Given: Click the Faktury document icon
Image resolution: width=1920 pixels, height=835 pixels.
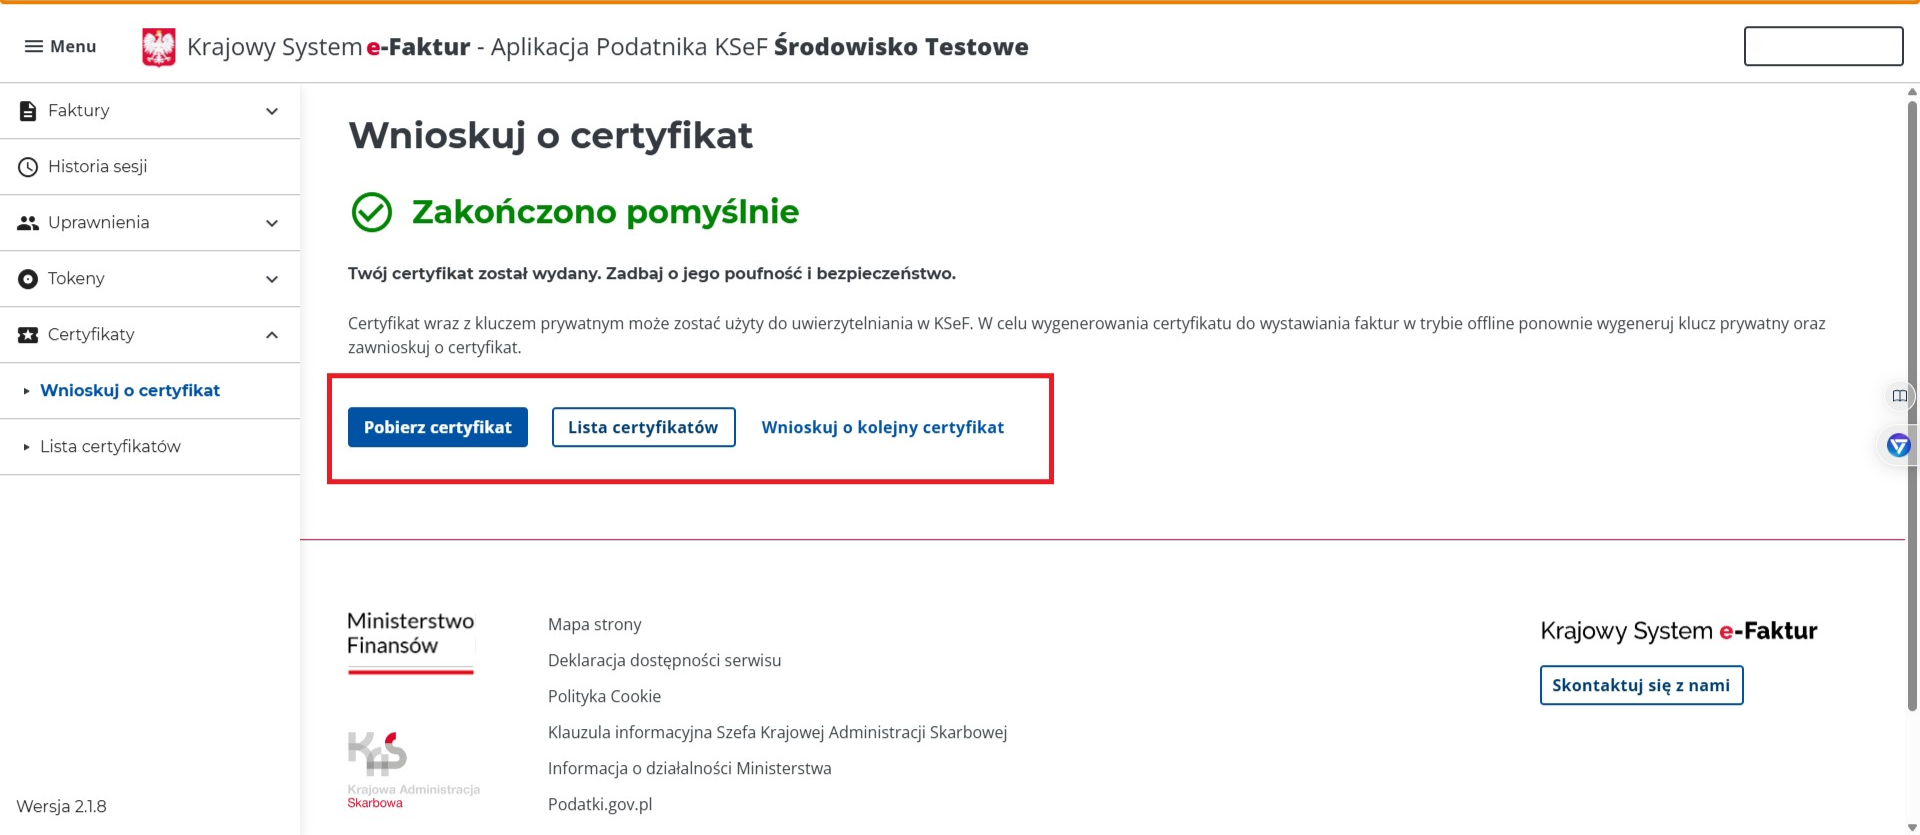Looking at the screenshot, I should click(x=28, y=111).
